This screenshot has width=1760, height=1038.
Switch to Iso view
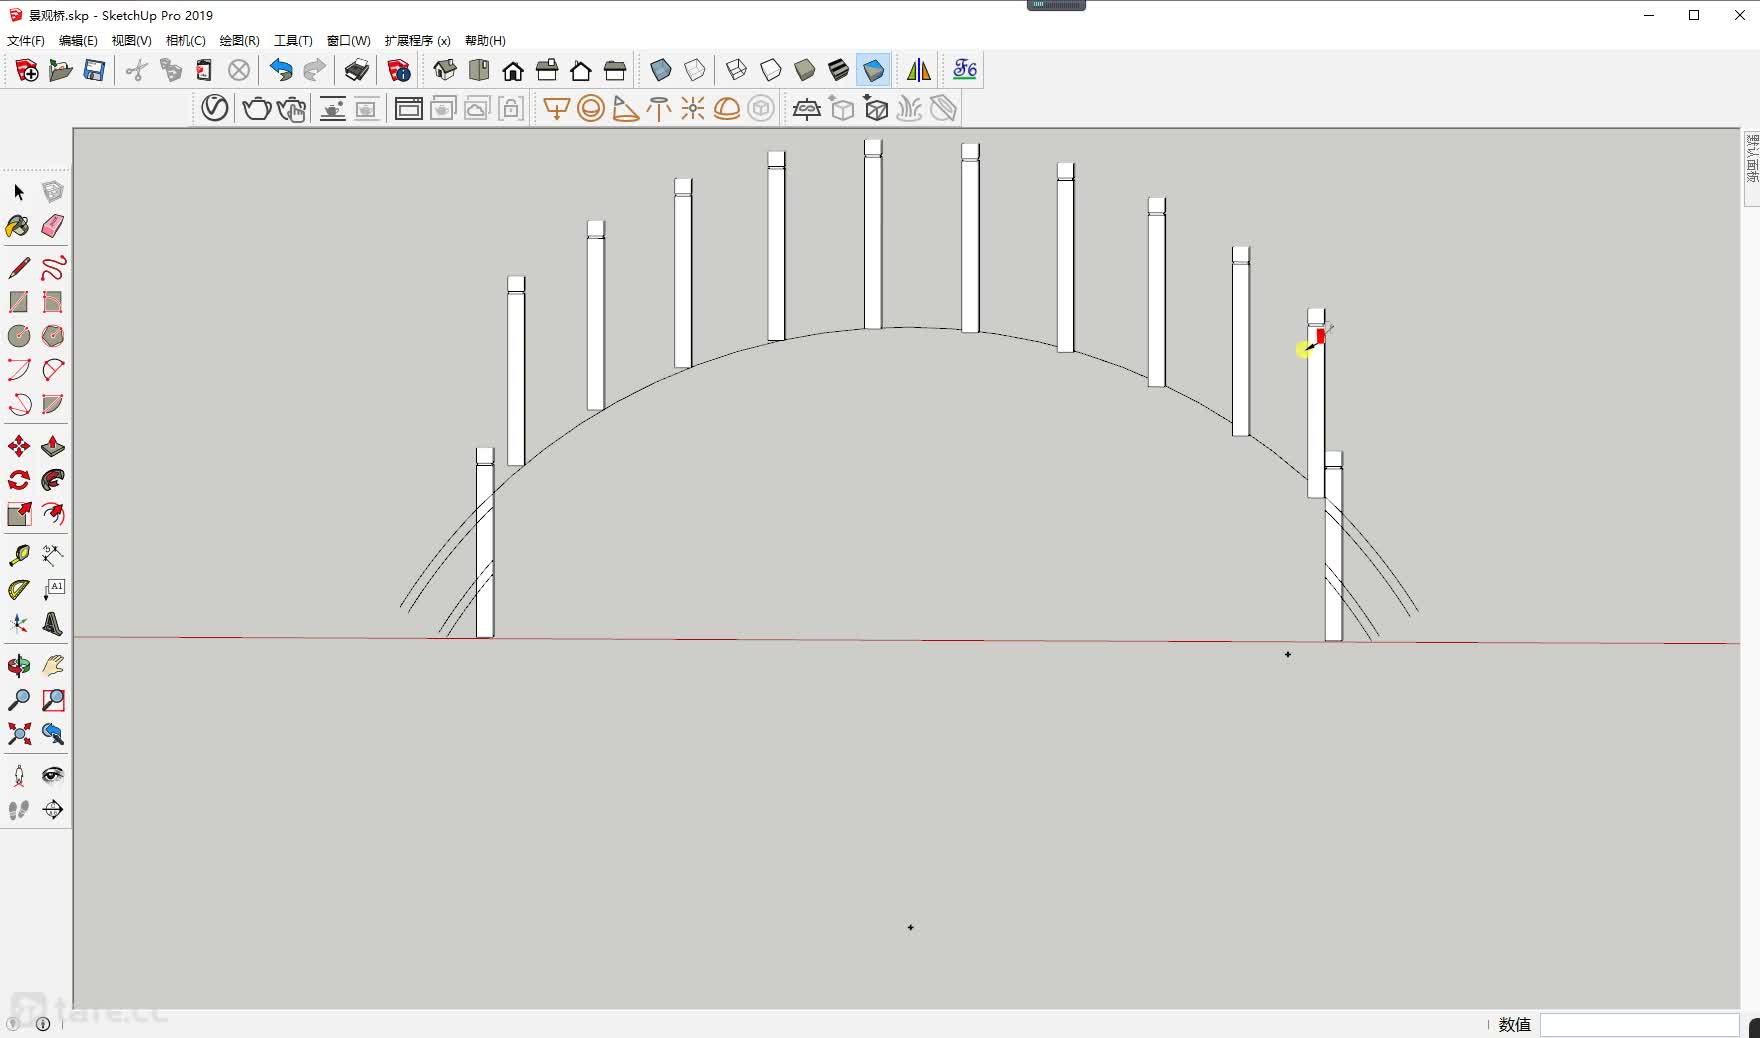click(445, 70)
